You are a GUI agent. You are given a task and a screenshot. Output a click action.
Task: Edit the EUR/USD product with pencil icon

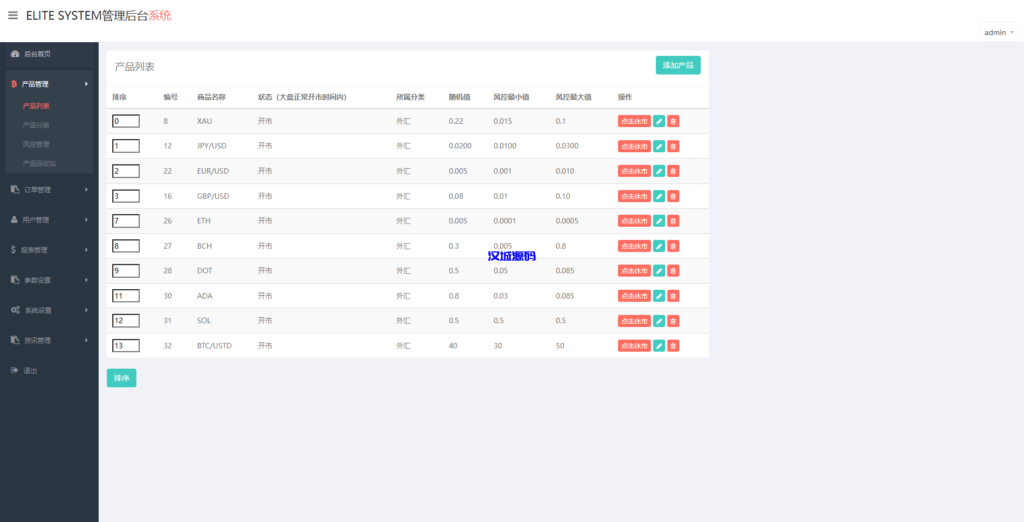[x=659, y=171]
